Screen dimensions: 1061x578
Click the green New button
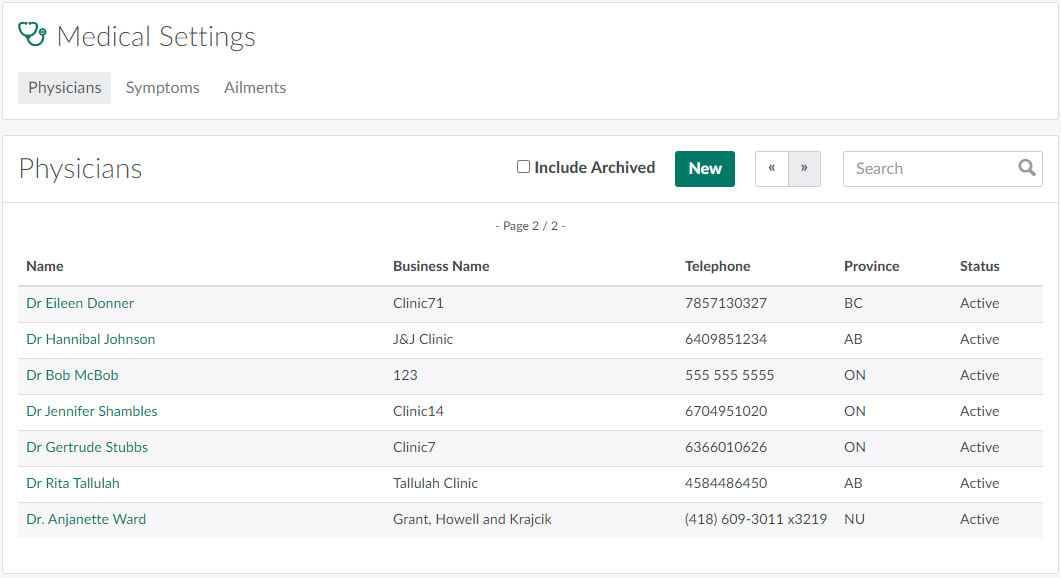[704, 169]
